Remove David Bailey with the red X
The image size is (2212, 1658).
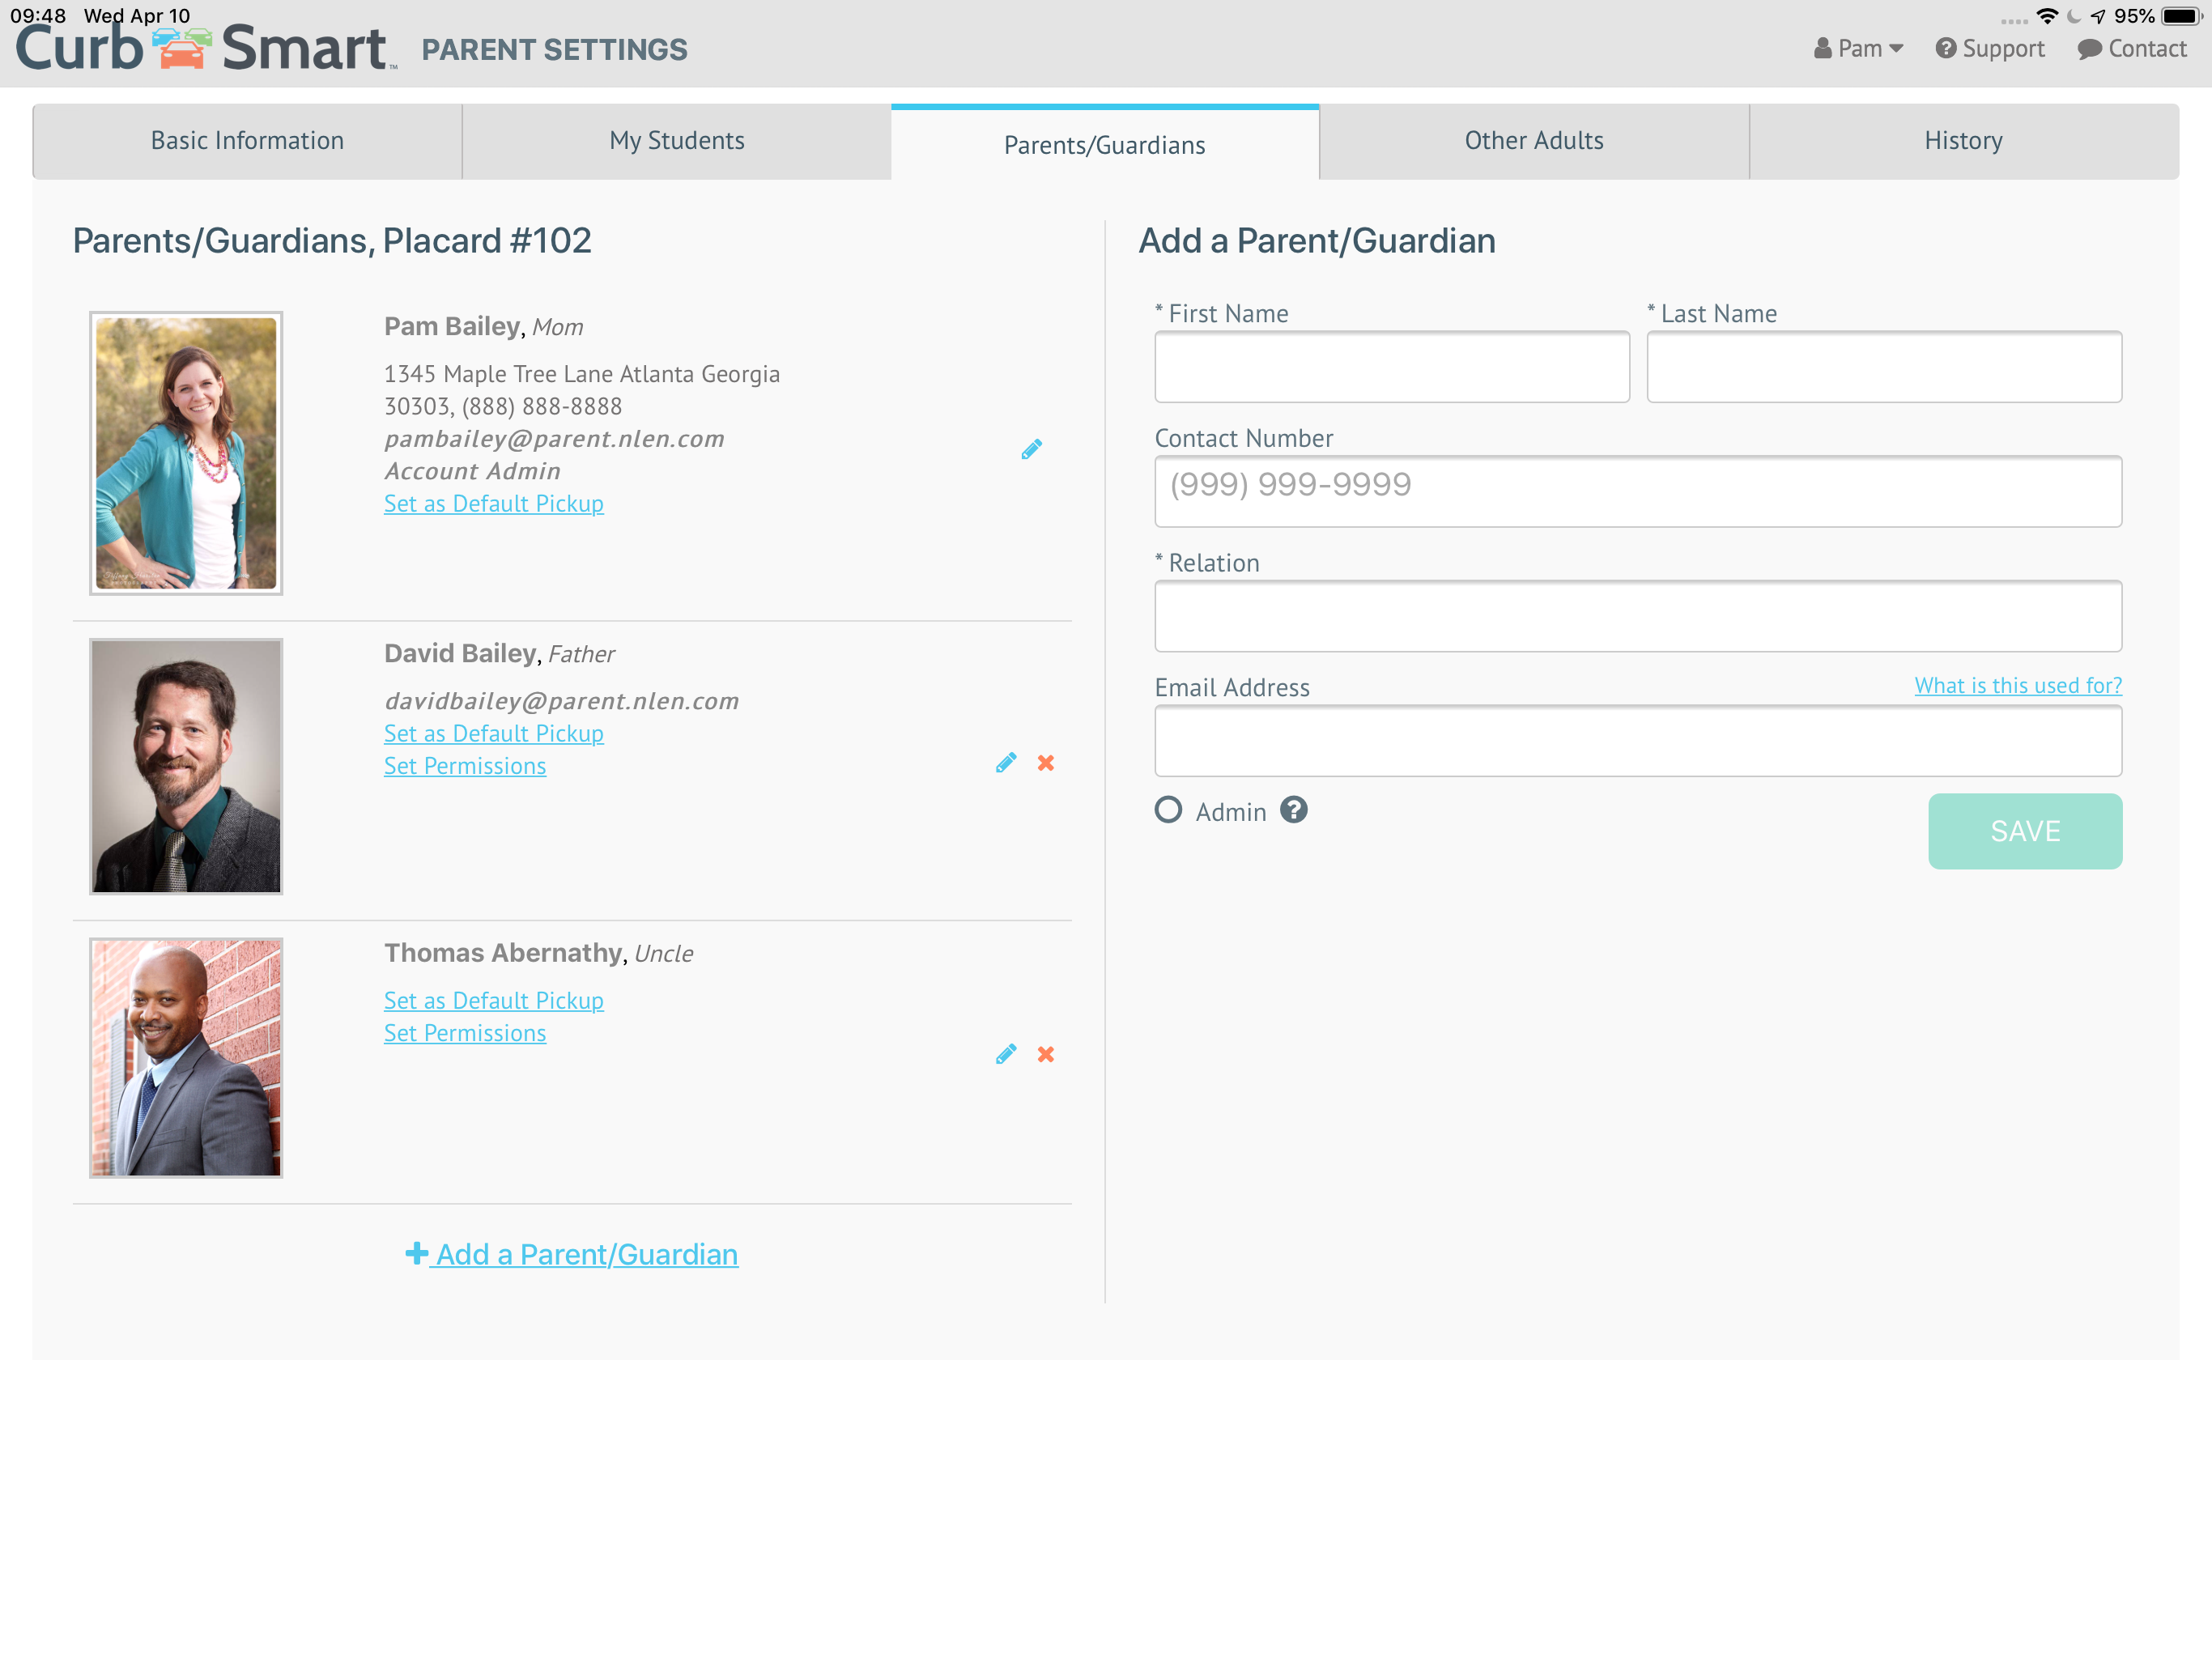(x=1046, y=763)
